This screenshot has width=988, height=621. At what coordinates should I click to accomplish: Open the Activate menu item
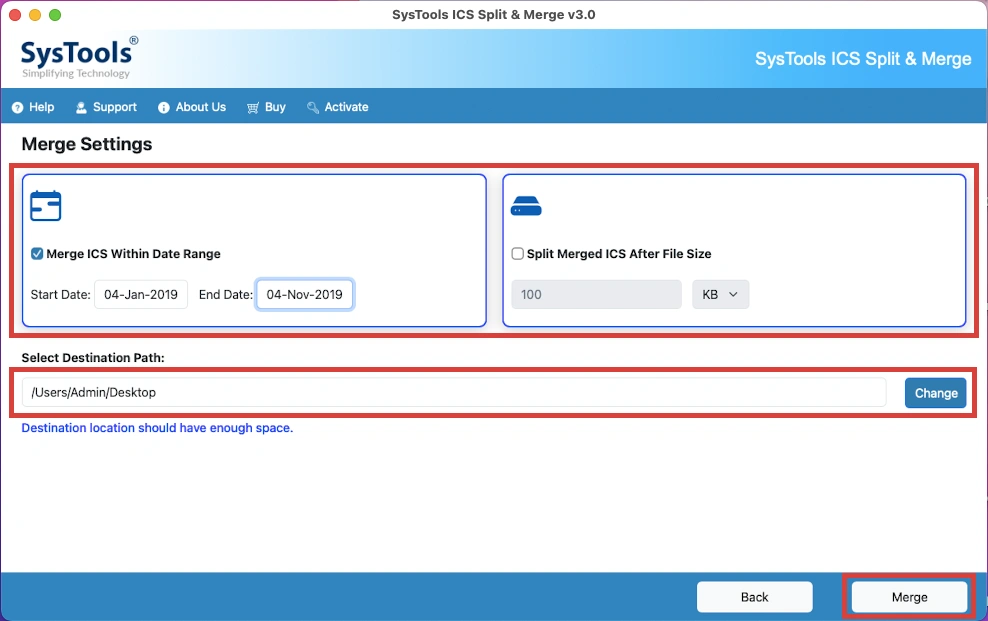pos(338,108)
